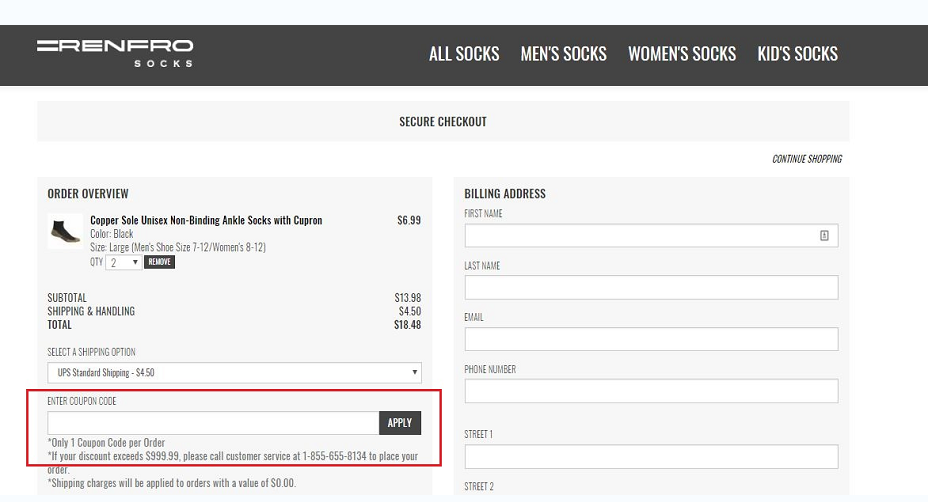Image resolution: width=928 pixels, height=502 pixels.
Task: Go to WOMEN'S SOCKS category
Action: pos(682,54)
